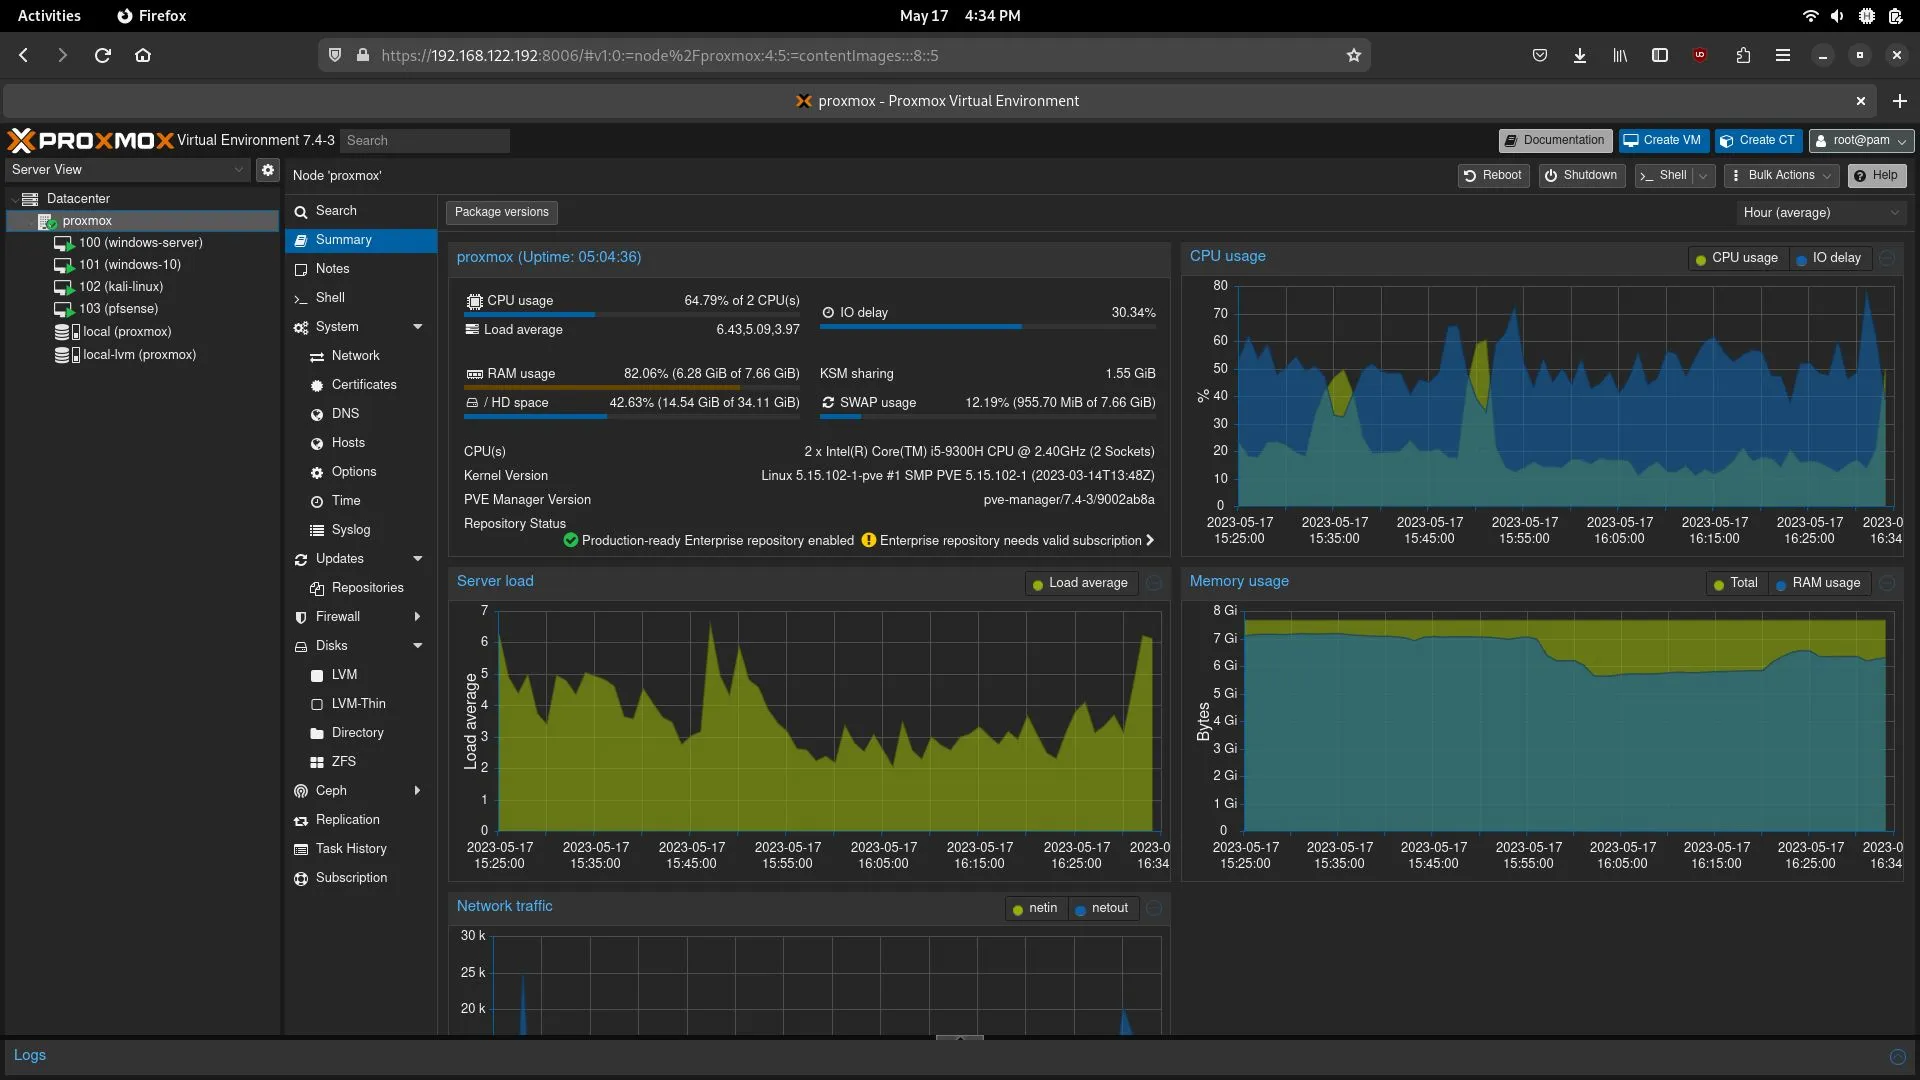Open the Replication panel
This screenshot has width=1920, height=1080.
coord(348,819)
